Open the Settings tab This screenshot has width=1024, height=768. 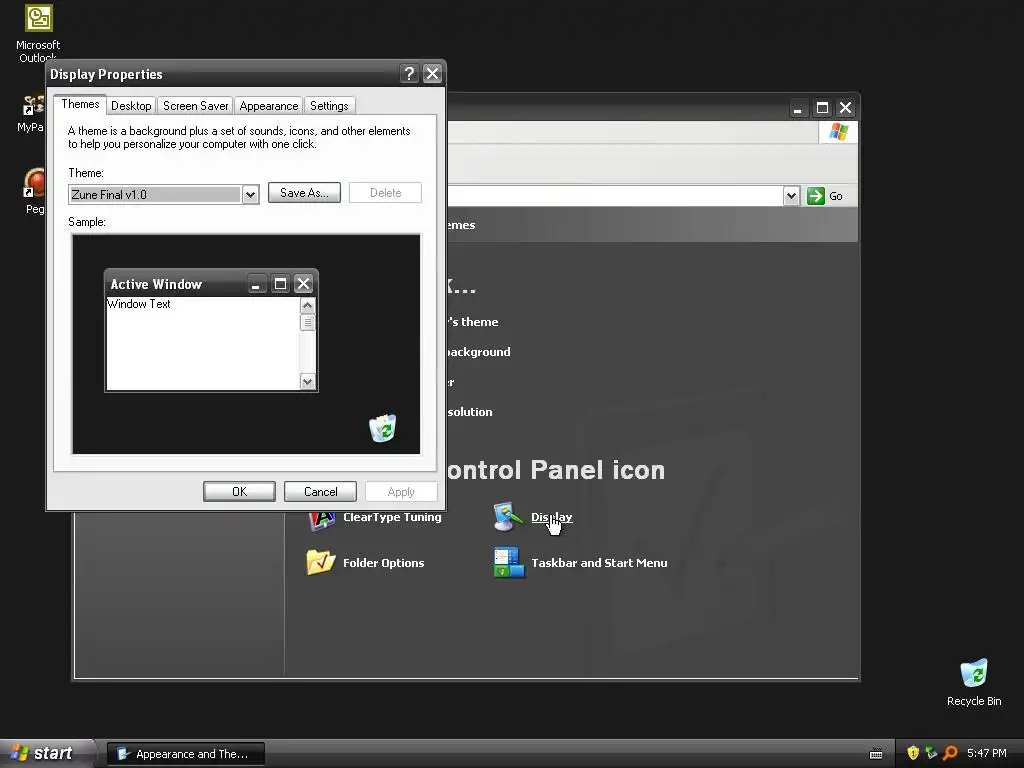[329, 106]
